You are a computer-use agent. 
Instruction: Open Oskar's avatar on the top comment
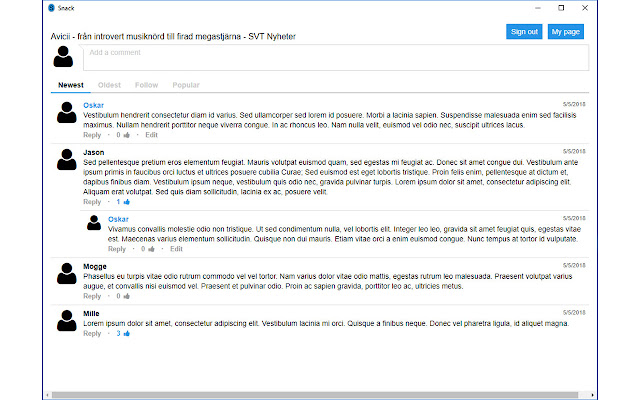pyautogui.click(x=67, y=112)
